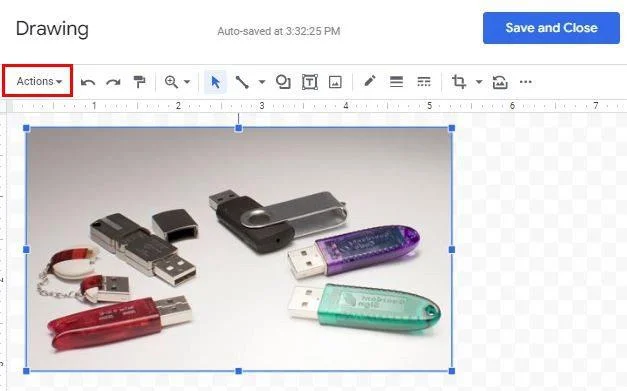Open the Border dash style icon
The height and width of the screenshot is (391, 627).
tap(423, 82)
